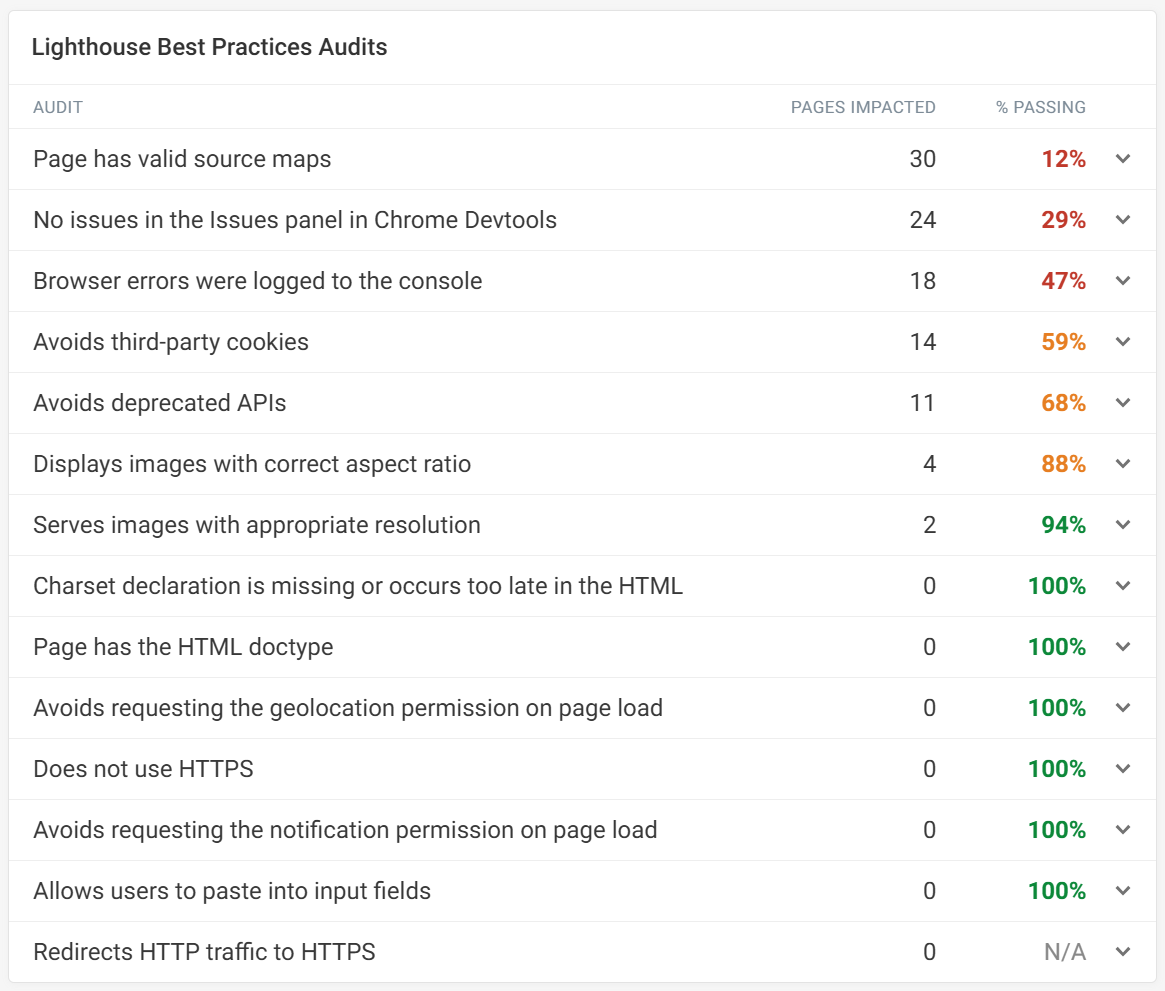Expand chevron for 'Redirects HTTP traffic to HTTPS'
Screen dimensions: 1165x991
coord(1123,952)
